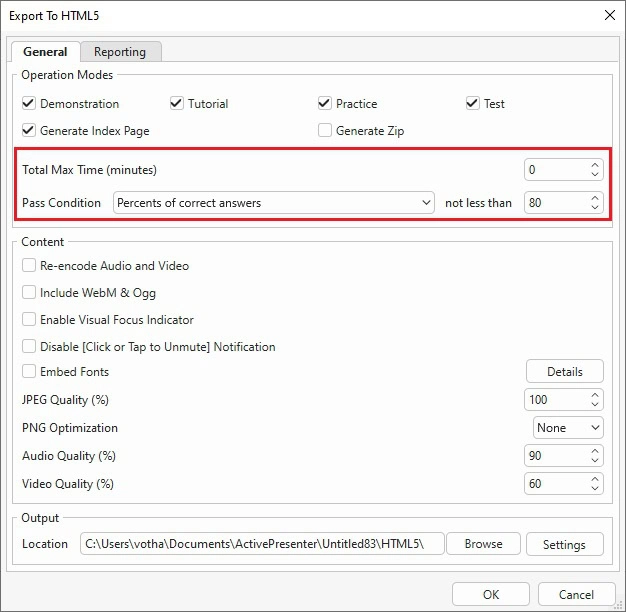Lower JPEG Quality with down arrow
Screen dimensions: 626x612
click(x=595, y=404)
